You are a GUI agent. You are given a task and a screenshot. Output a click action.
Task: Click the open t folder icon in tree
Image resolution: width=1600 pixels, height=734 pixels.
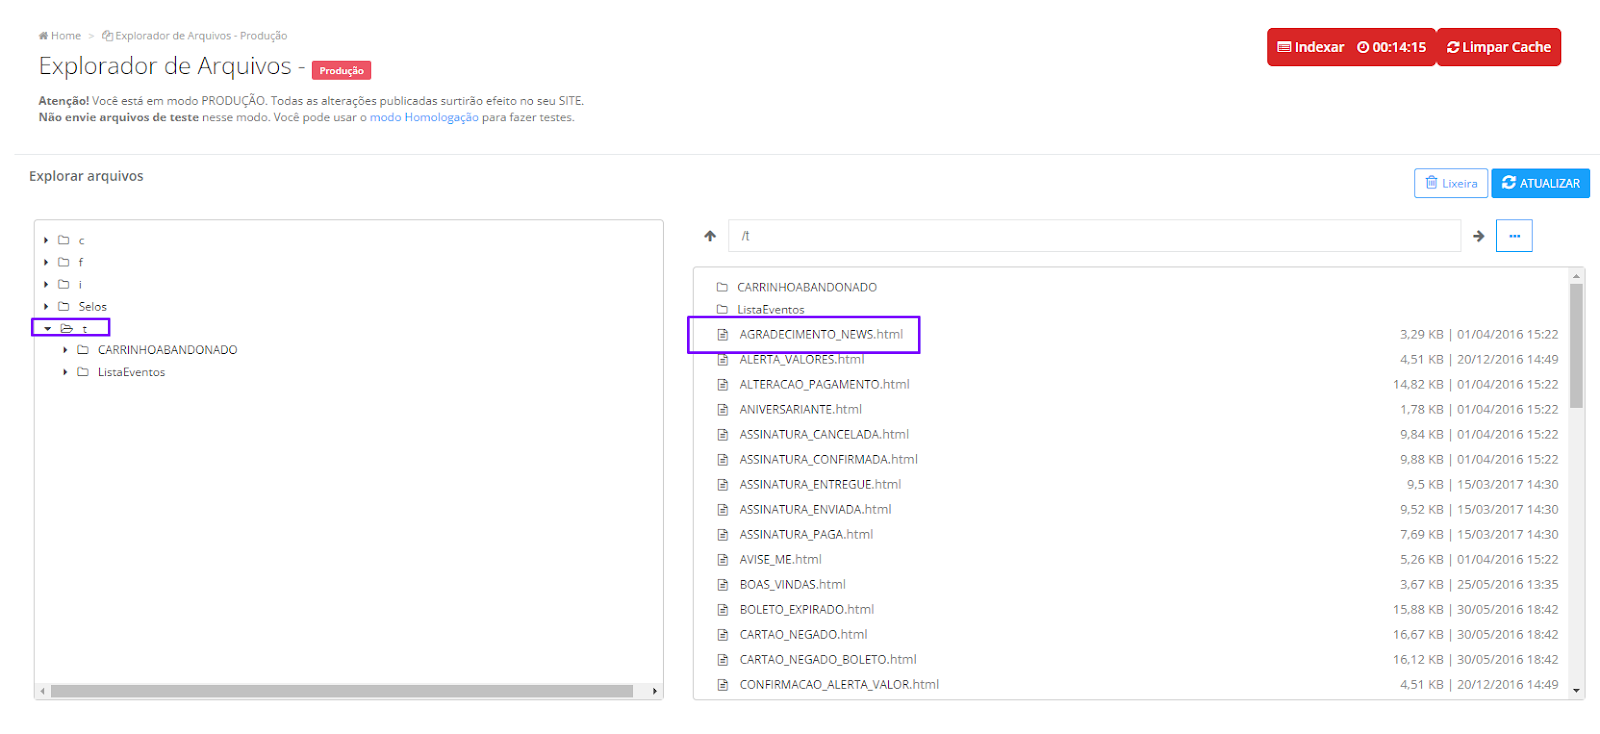[67, 328]
